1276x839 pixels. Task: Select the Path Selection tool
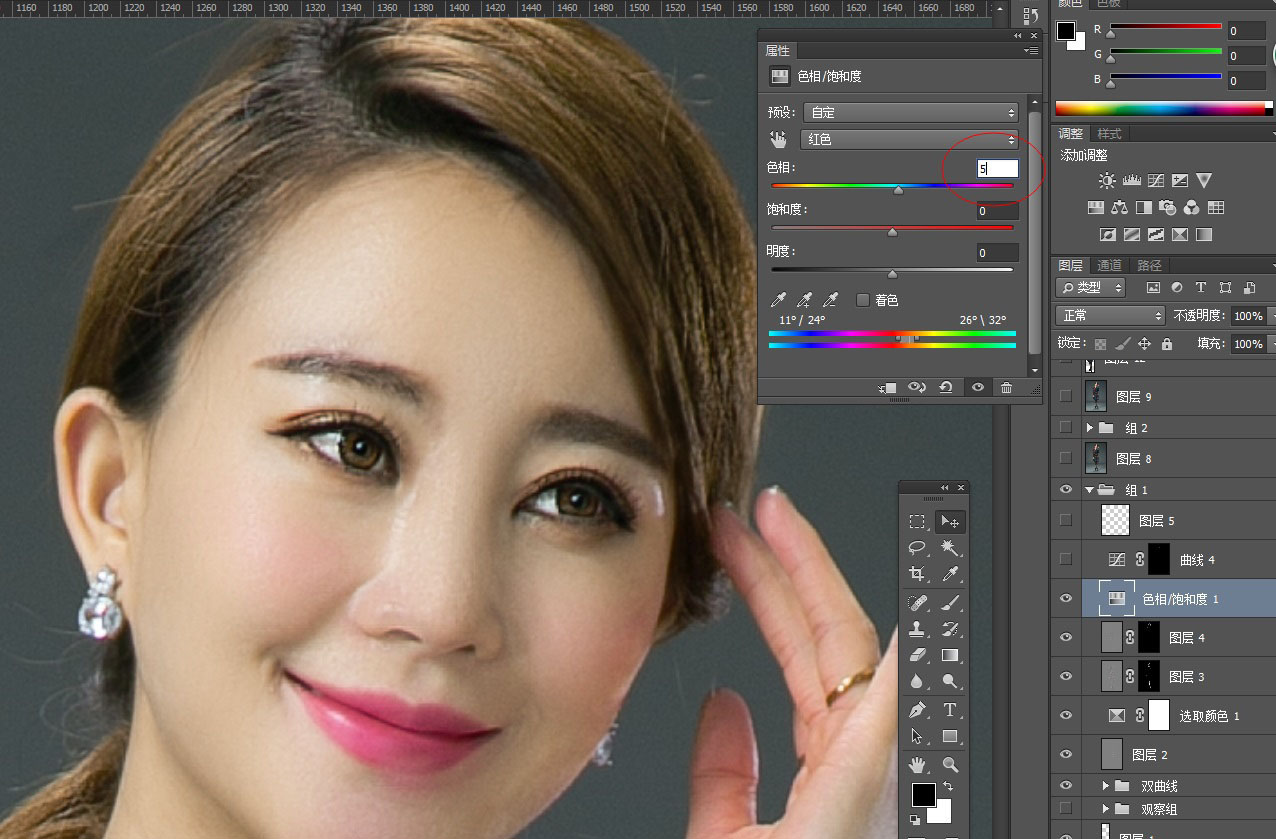917,736
